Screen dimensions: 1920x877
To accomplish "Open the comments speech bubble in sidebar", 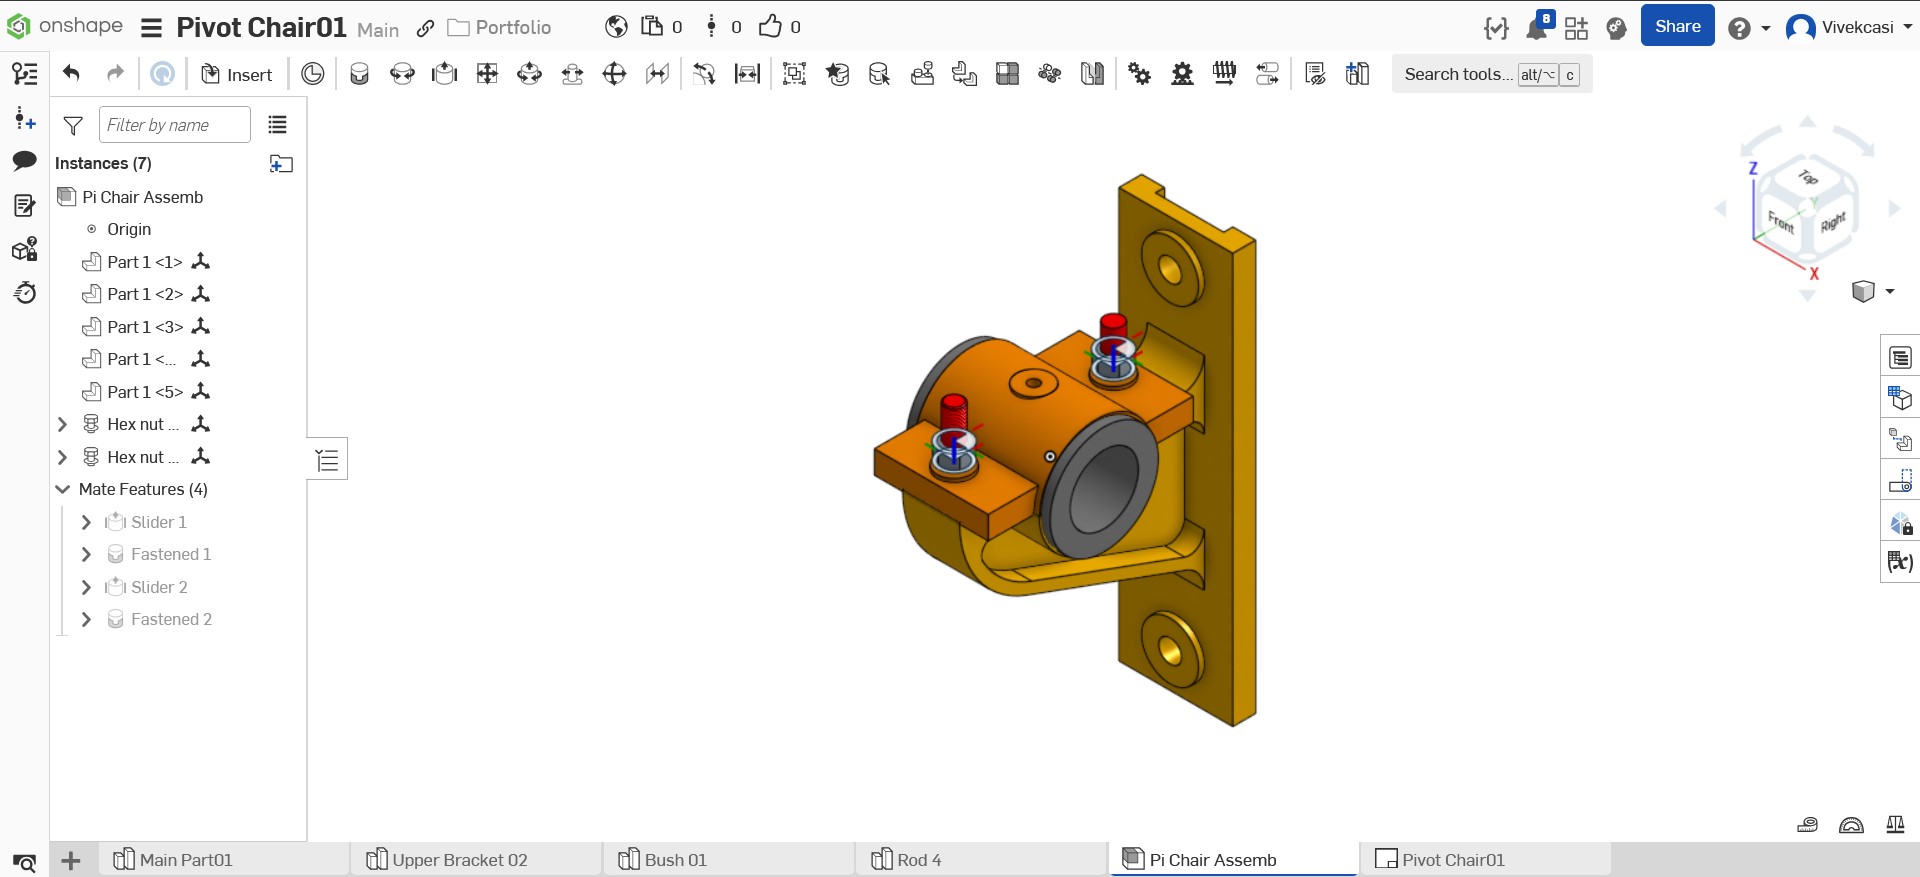I will (24, 161).
